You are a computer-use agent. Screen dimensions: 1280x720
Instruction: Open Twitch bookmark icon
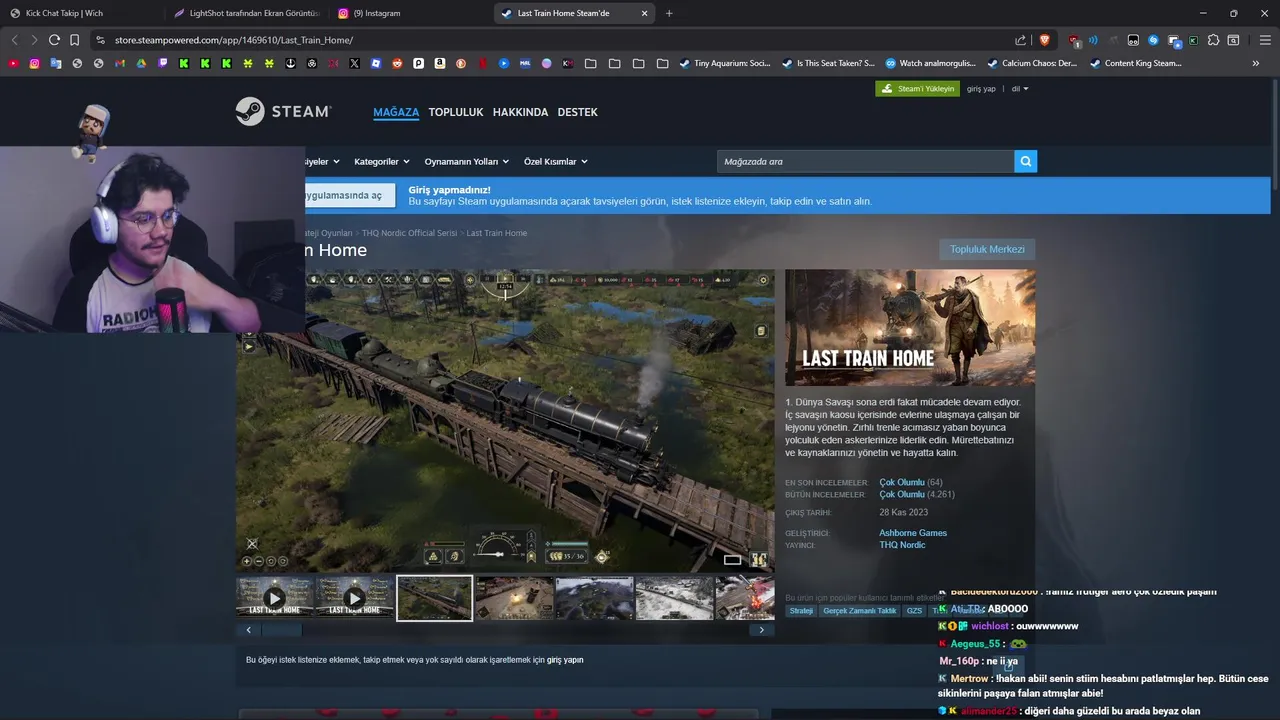click(x=162, y=63)
